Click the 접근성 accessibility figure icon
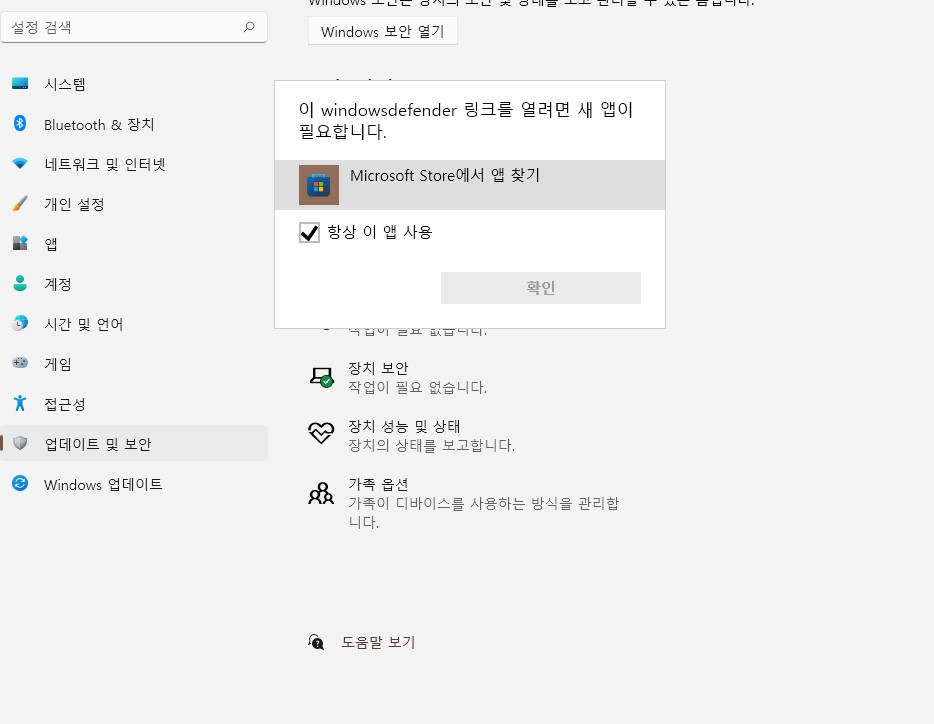The height and width of the screenshot is (724, 934). click(x=20, y=403)
